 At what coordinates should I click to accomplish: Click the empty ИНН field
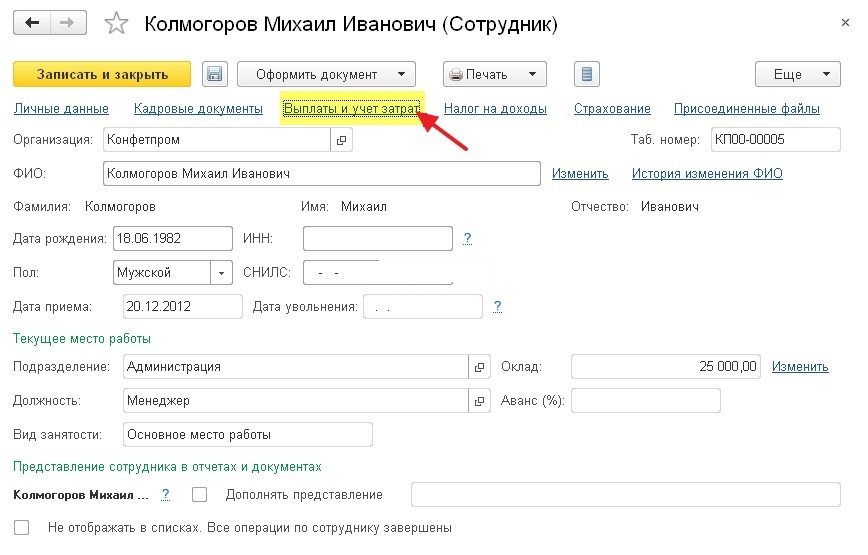point(378,238)
